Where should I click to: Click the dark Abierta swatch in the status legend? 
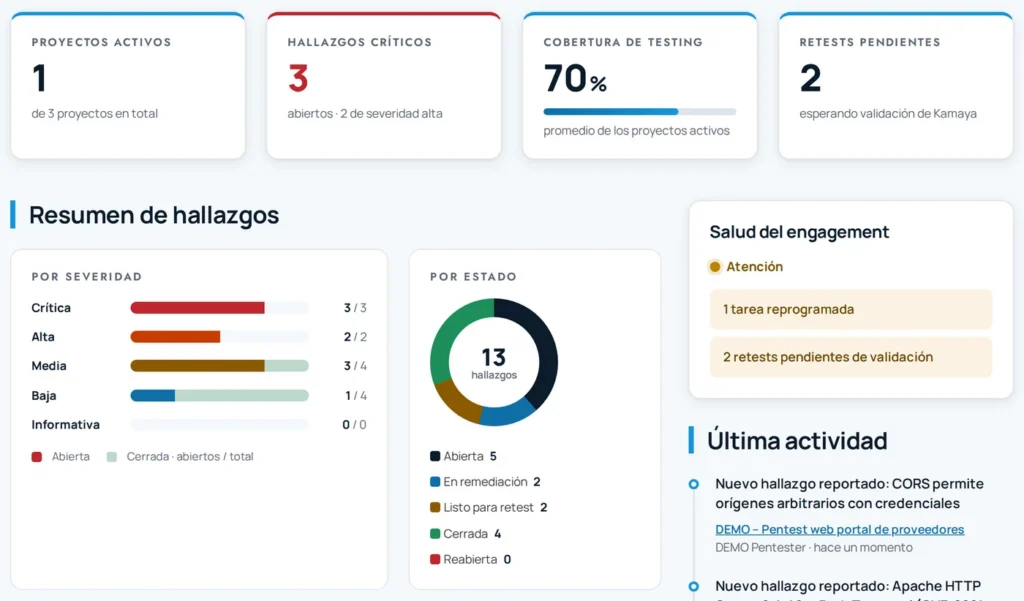(435, 456)
